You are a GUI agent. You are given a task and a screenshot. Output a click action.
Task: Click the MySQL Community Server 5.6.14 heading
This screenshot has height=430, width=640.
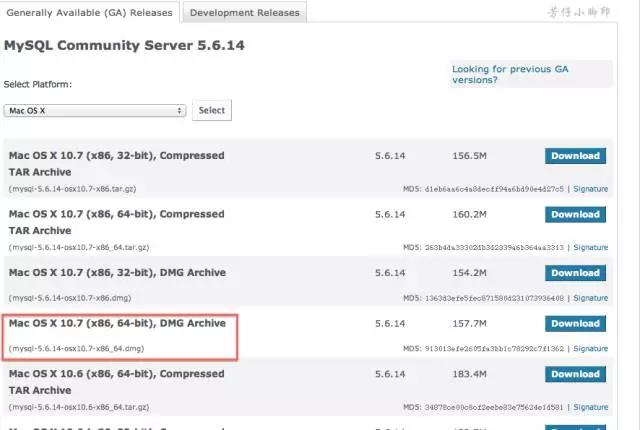click(124, 45)
